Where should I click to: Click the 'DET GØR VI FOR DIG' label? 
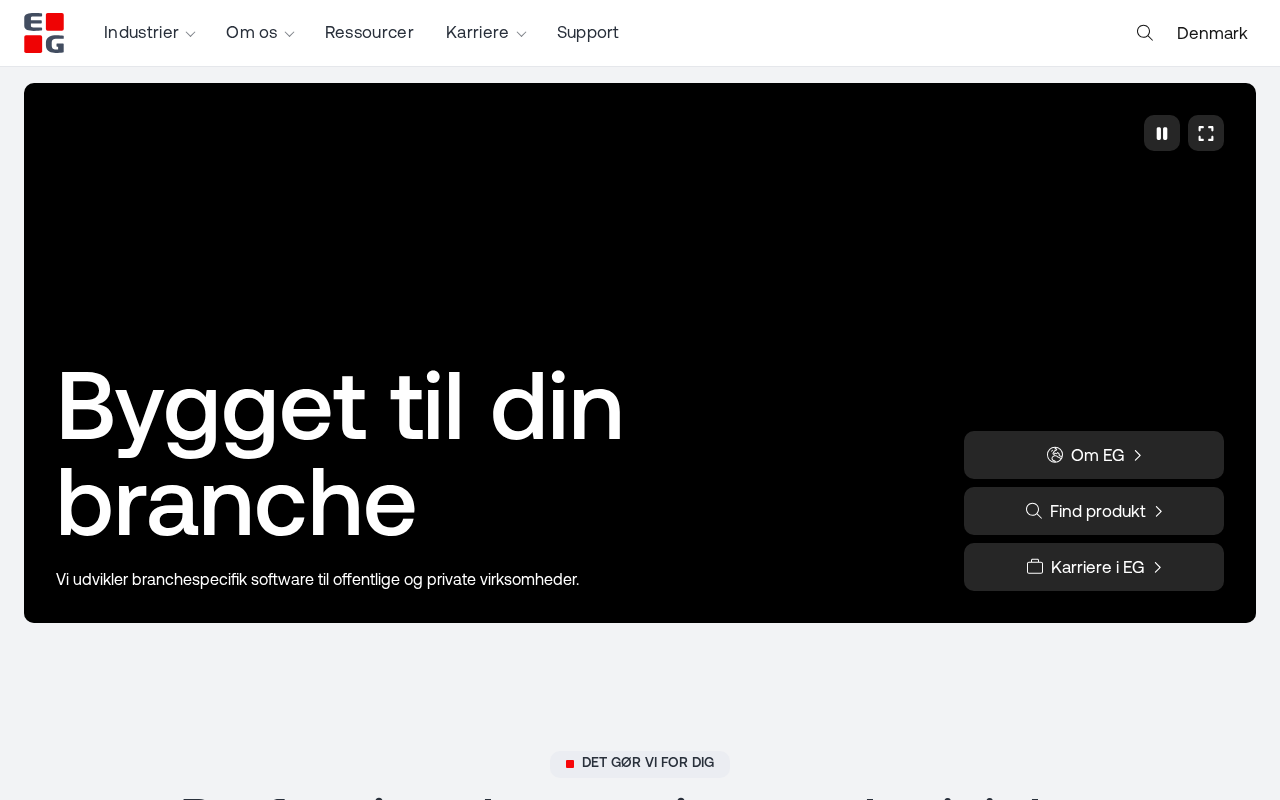point(640,764)
